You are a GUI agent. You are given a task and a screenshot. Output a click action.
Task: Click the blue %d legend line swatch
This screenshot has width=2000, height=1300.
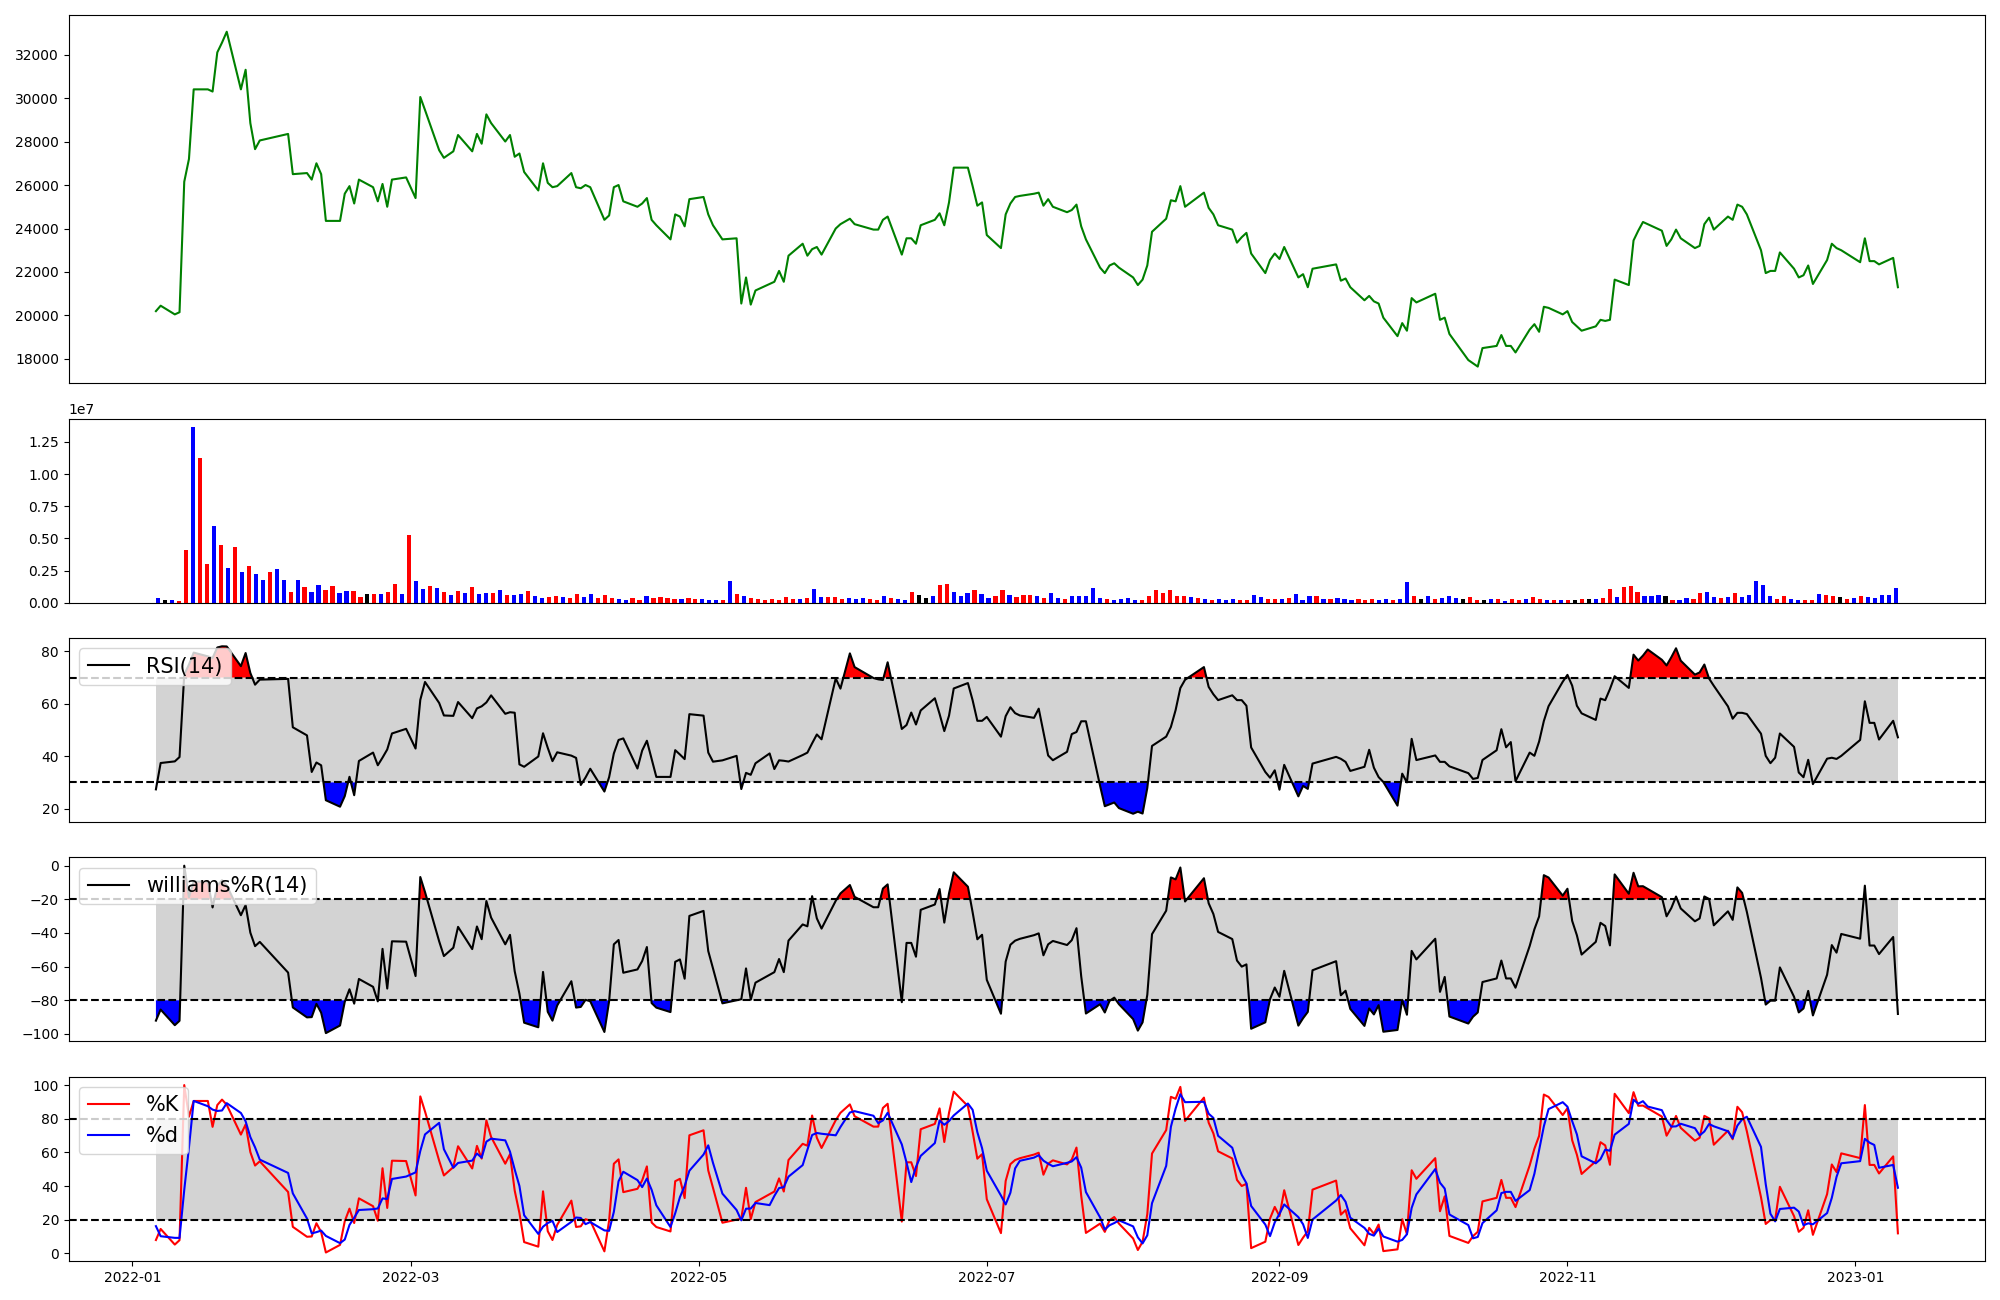pos(109,1135)
